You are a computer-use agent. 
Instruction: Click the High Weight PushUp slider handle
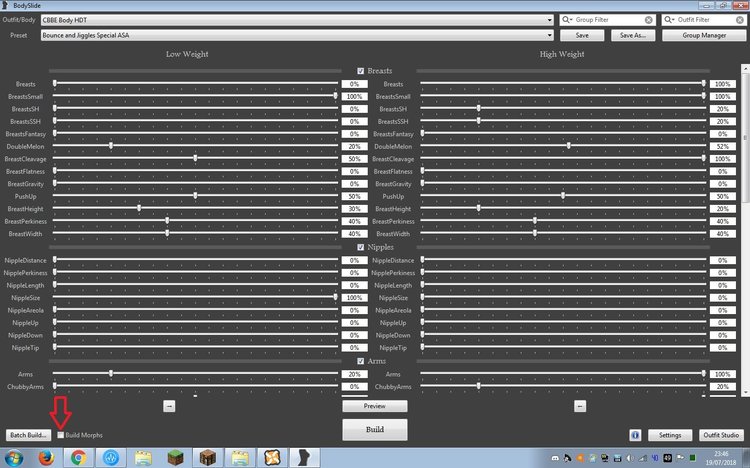[563, 195]
